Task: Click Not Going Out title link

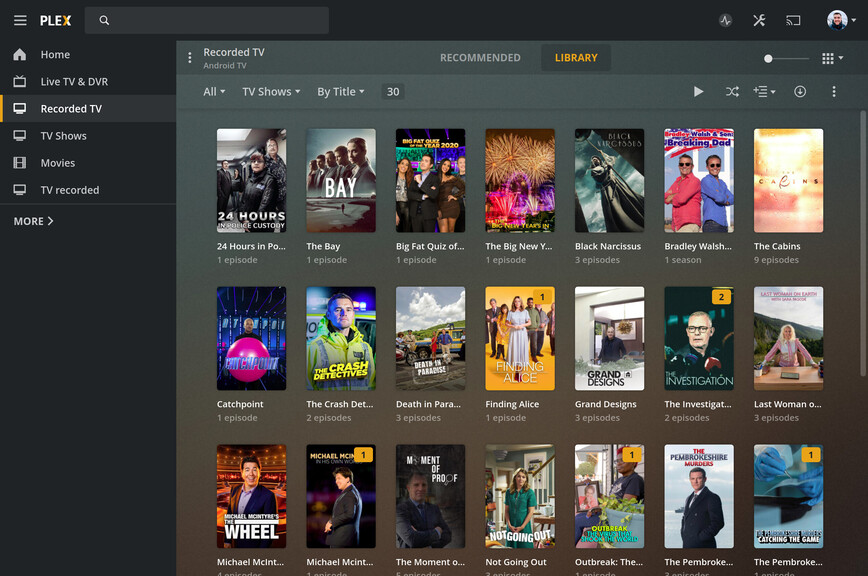Action: coord(516,562)
